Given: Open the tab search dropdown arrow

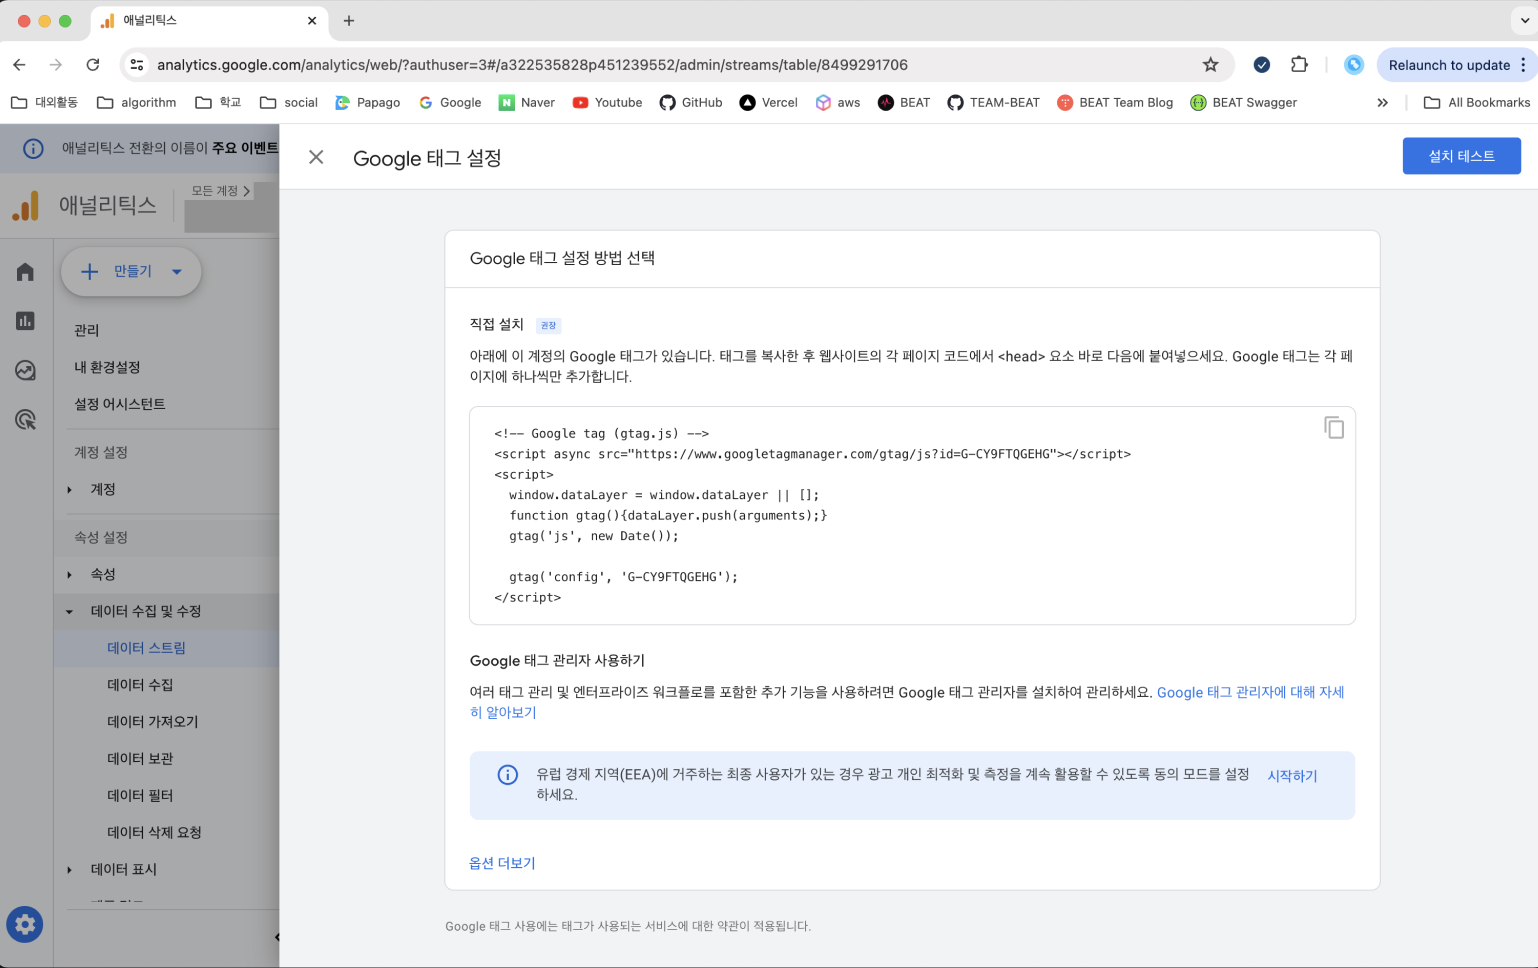Looking at the screenshot, I should coord(1524,20).
